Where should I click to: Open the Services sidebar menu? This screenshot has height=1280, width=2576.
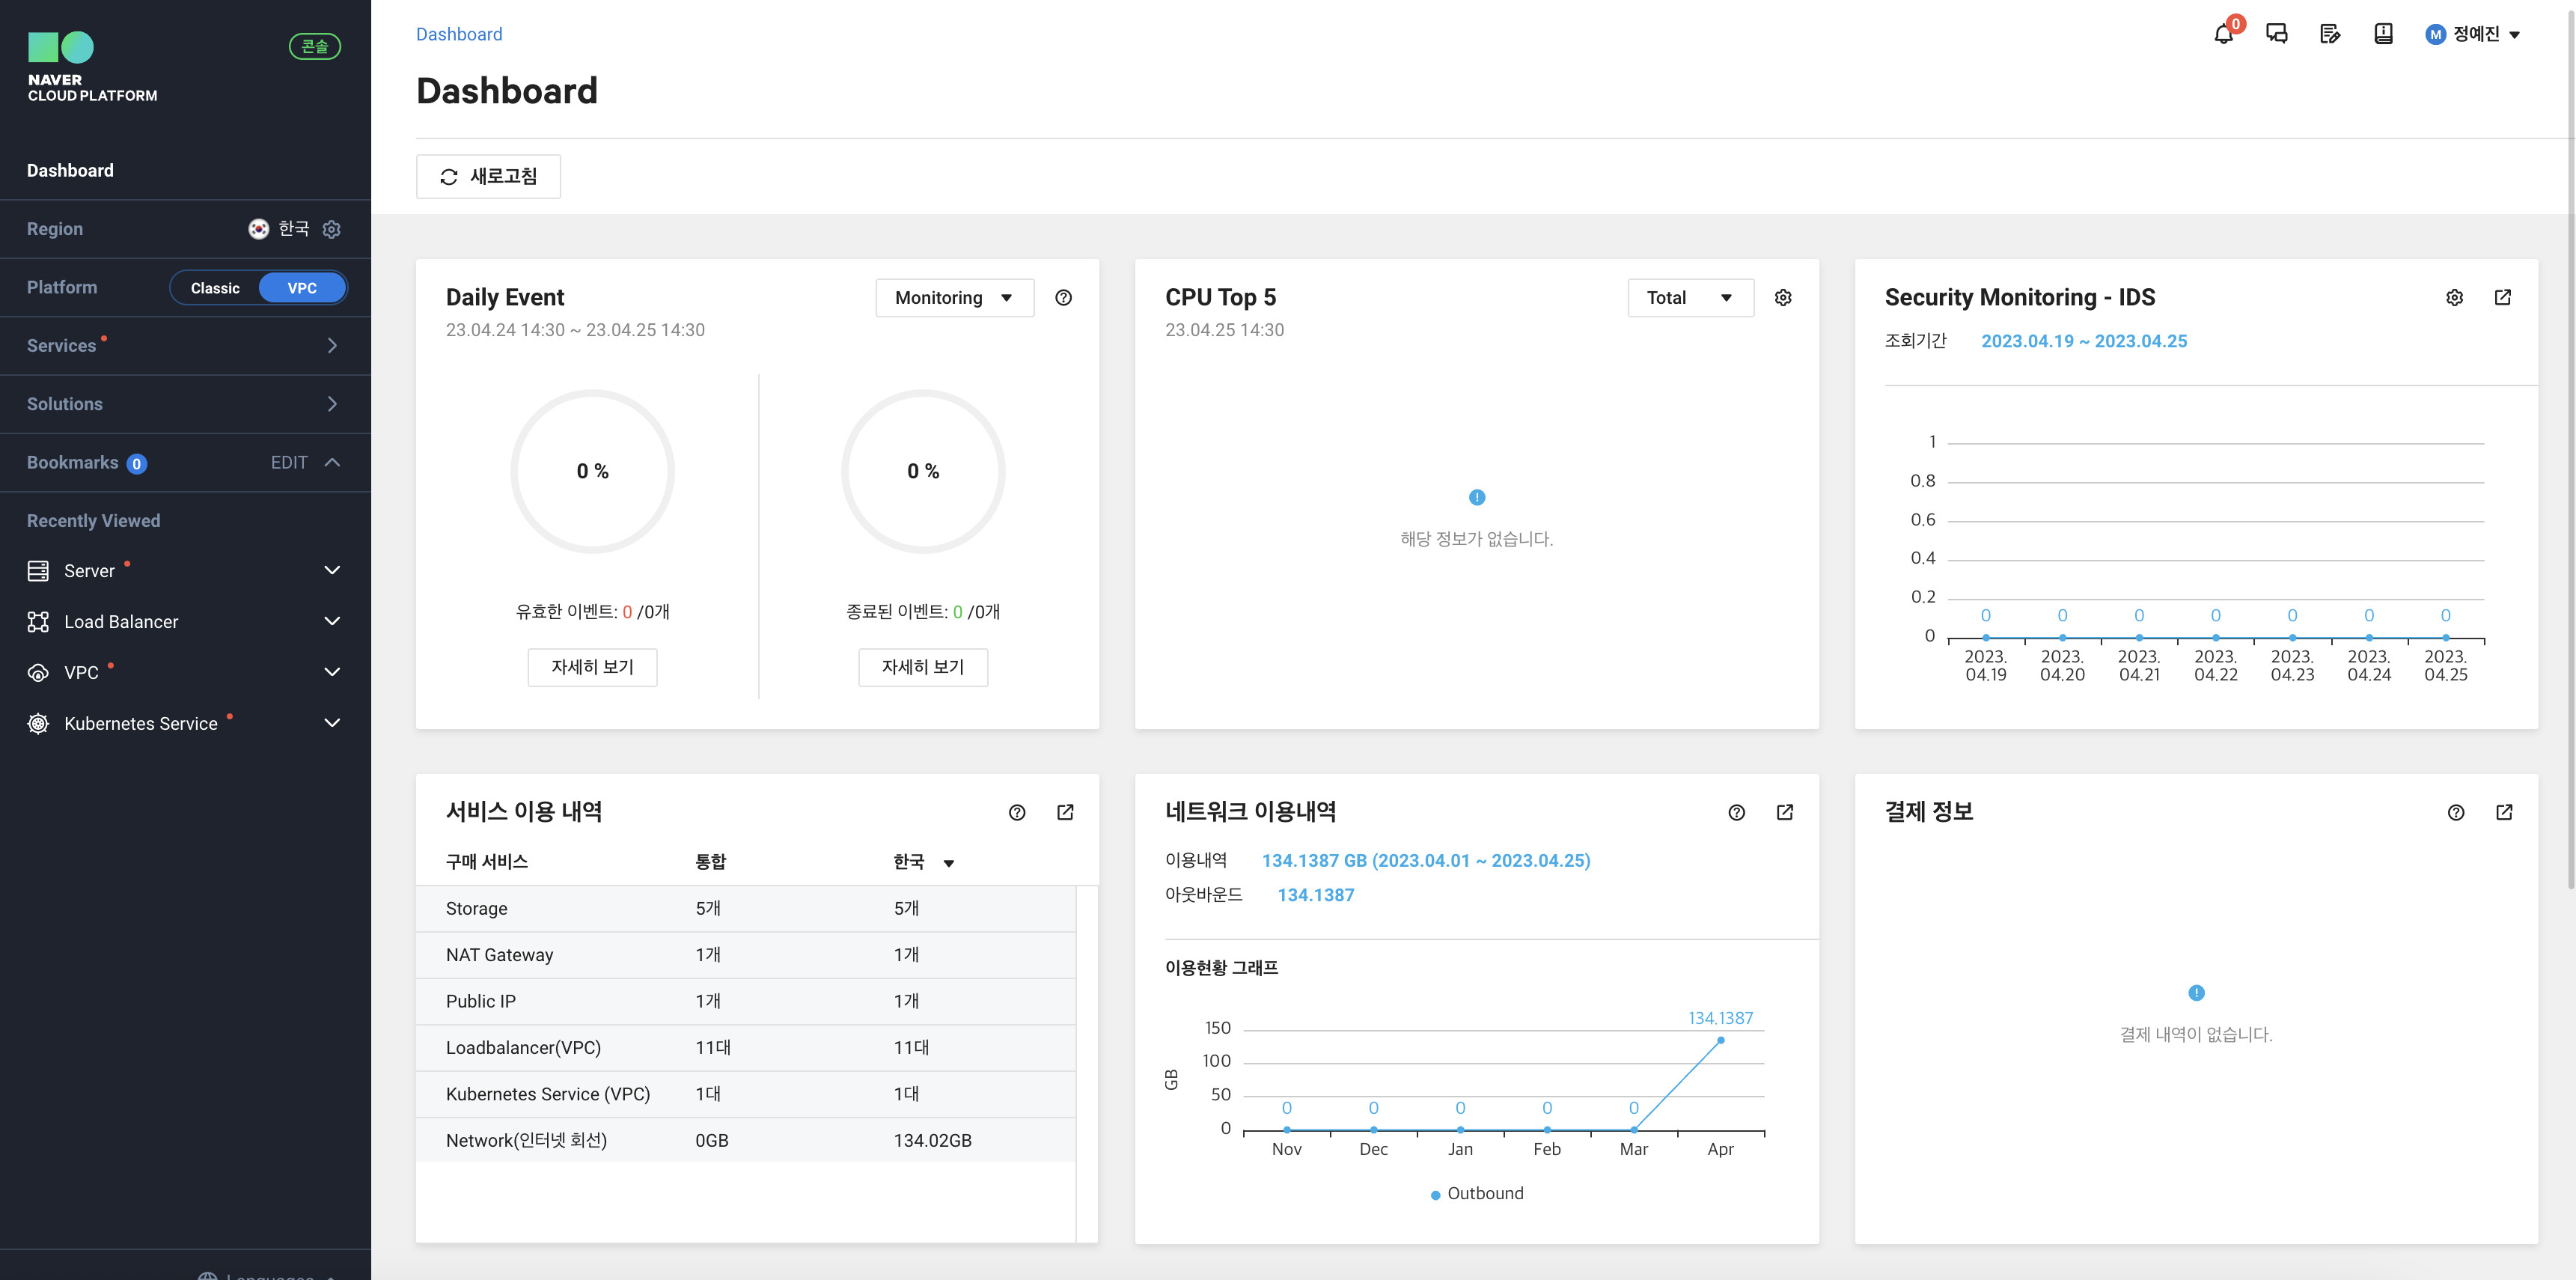(x=185, y=346)
